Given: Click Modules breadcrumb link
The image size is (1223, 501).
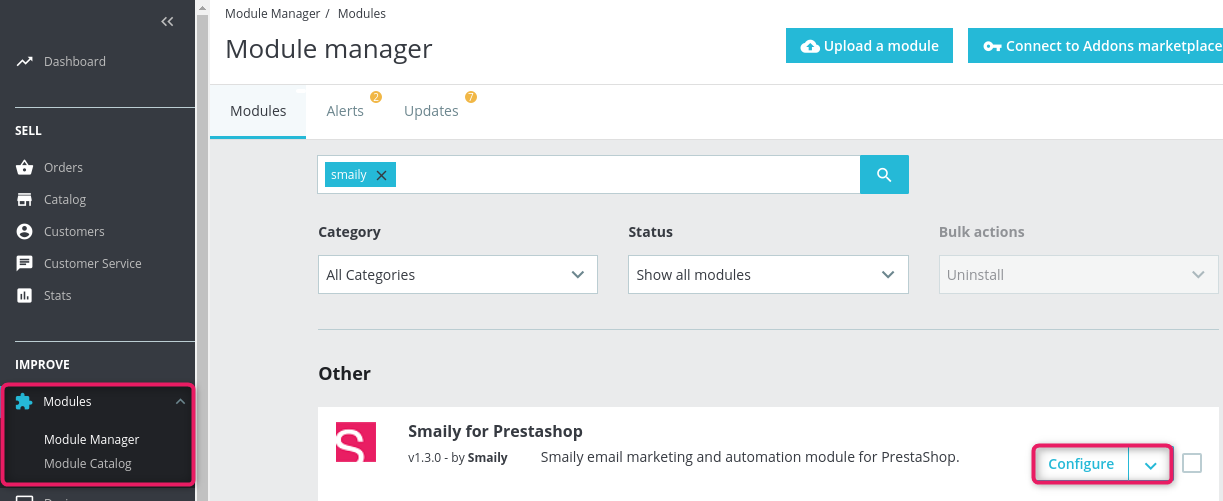Looking at the screenshot, I should (x=362, y=14).
